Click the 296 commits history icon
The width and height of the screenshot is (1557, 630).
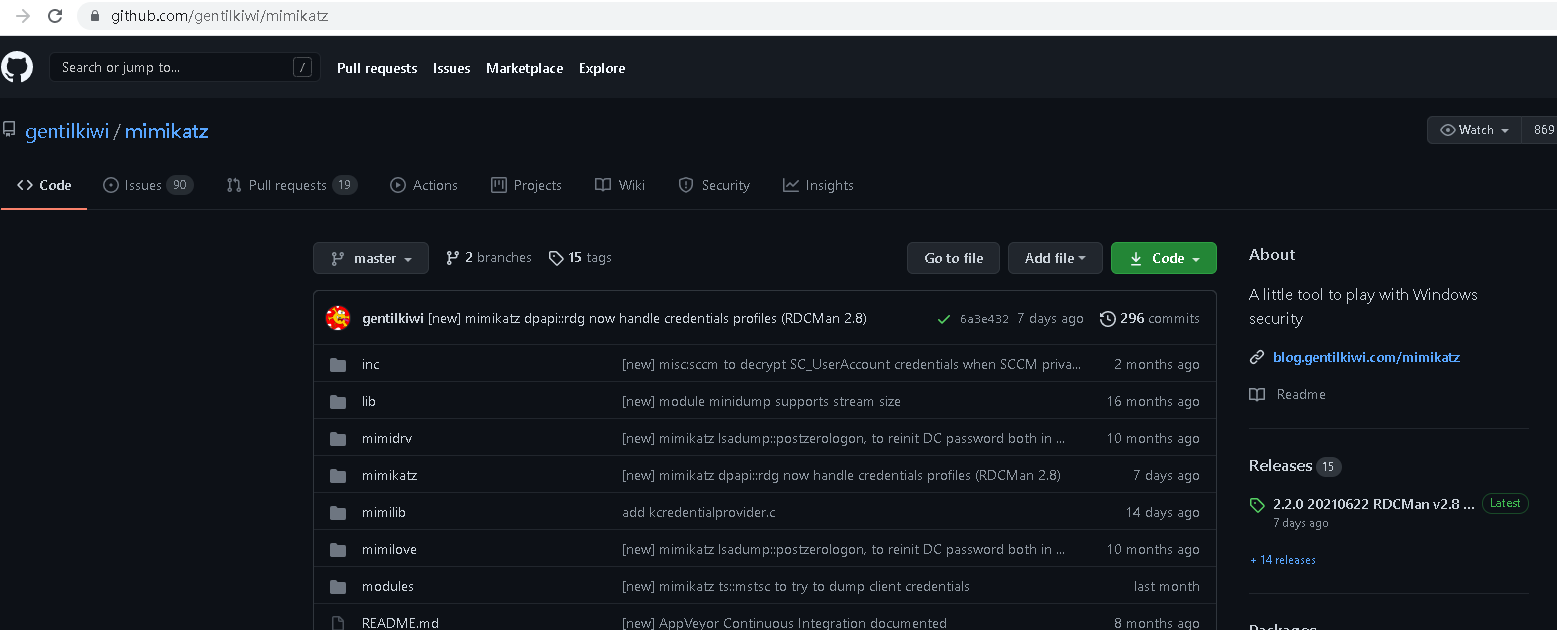pyautogui.click(x=1107, y=319)
